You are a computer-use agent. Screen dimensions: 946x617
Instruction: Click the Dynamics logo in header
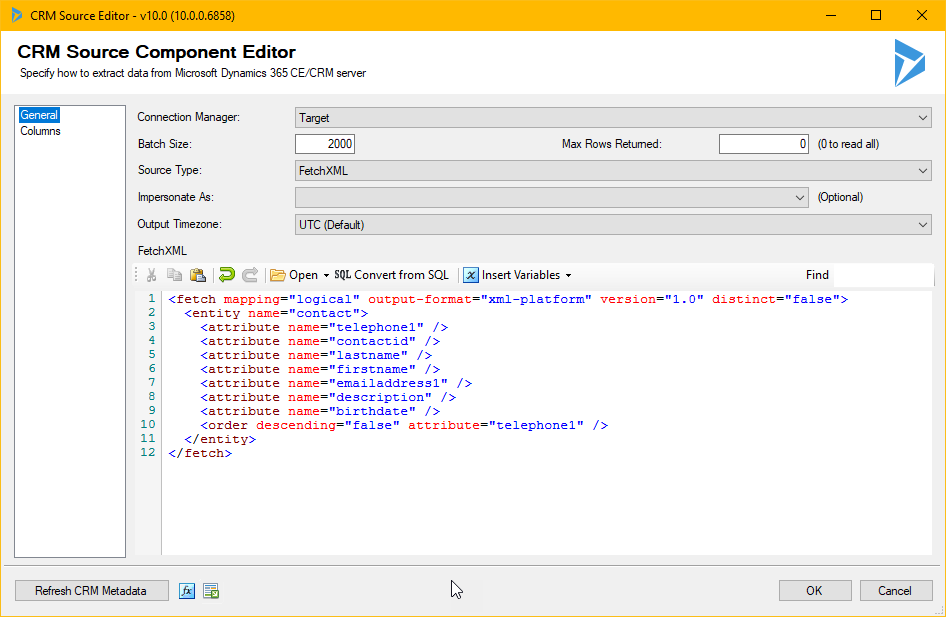pyautogui.click(x=909, y=63)
